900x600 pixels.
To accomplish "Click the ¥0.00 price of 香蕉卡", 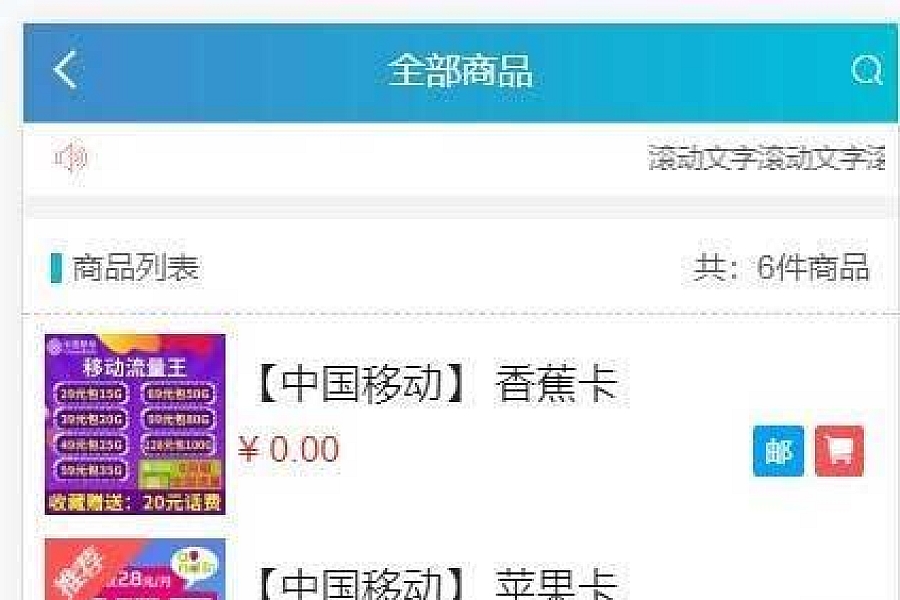I will pyautogui.click(x=289, y=449).
